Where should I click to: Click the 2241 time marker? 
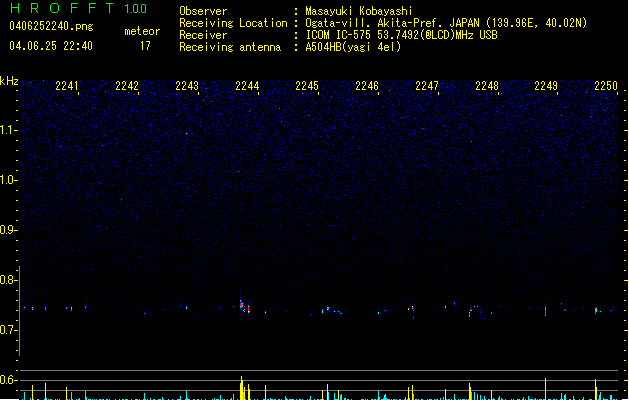pos(67,86)
